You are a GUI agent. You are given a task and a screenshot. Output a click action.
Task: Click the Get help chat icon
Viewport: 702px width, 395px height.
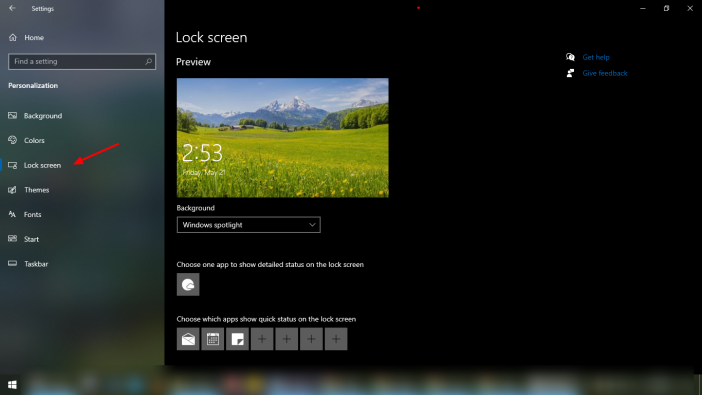[x=570, y=57]
